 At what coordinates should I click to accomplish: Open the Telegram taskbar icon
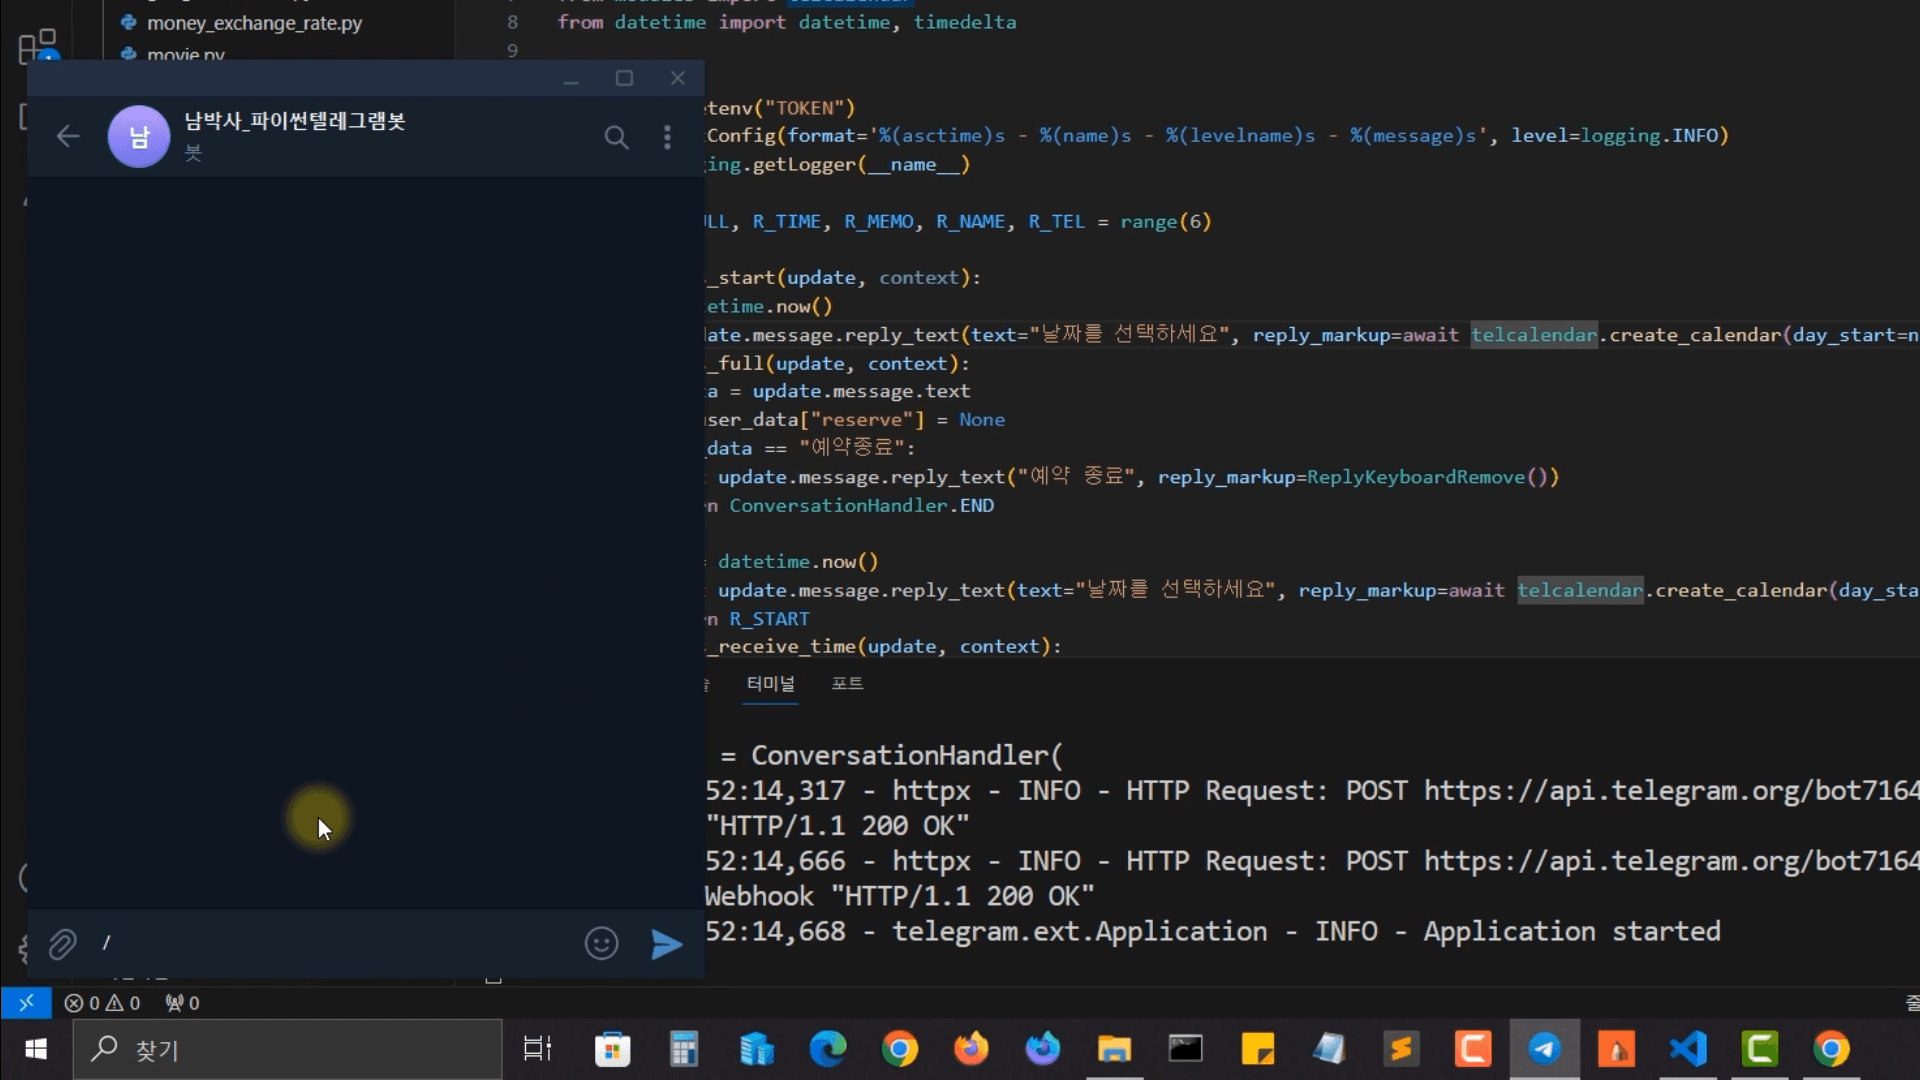click(1544, 1049)
